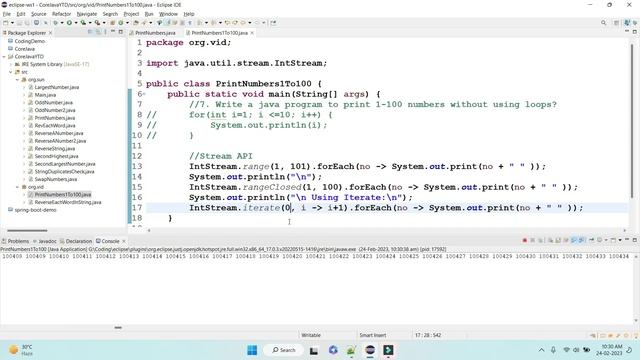Open the Refactor menu

point(61,14)
